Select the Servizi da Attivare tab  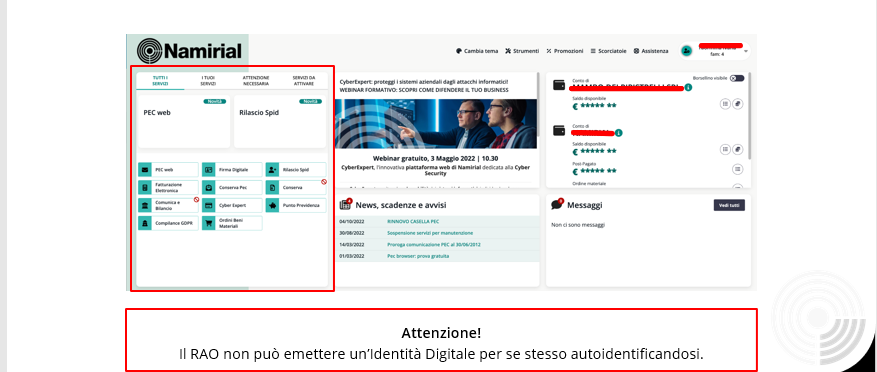pos(304,81)
